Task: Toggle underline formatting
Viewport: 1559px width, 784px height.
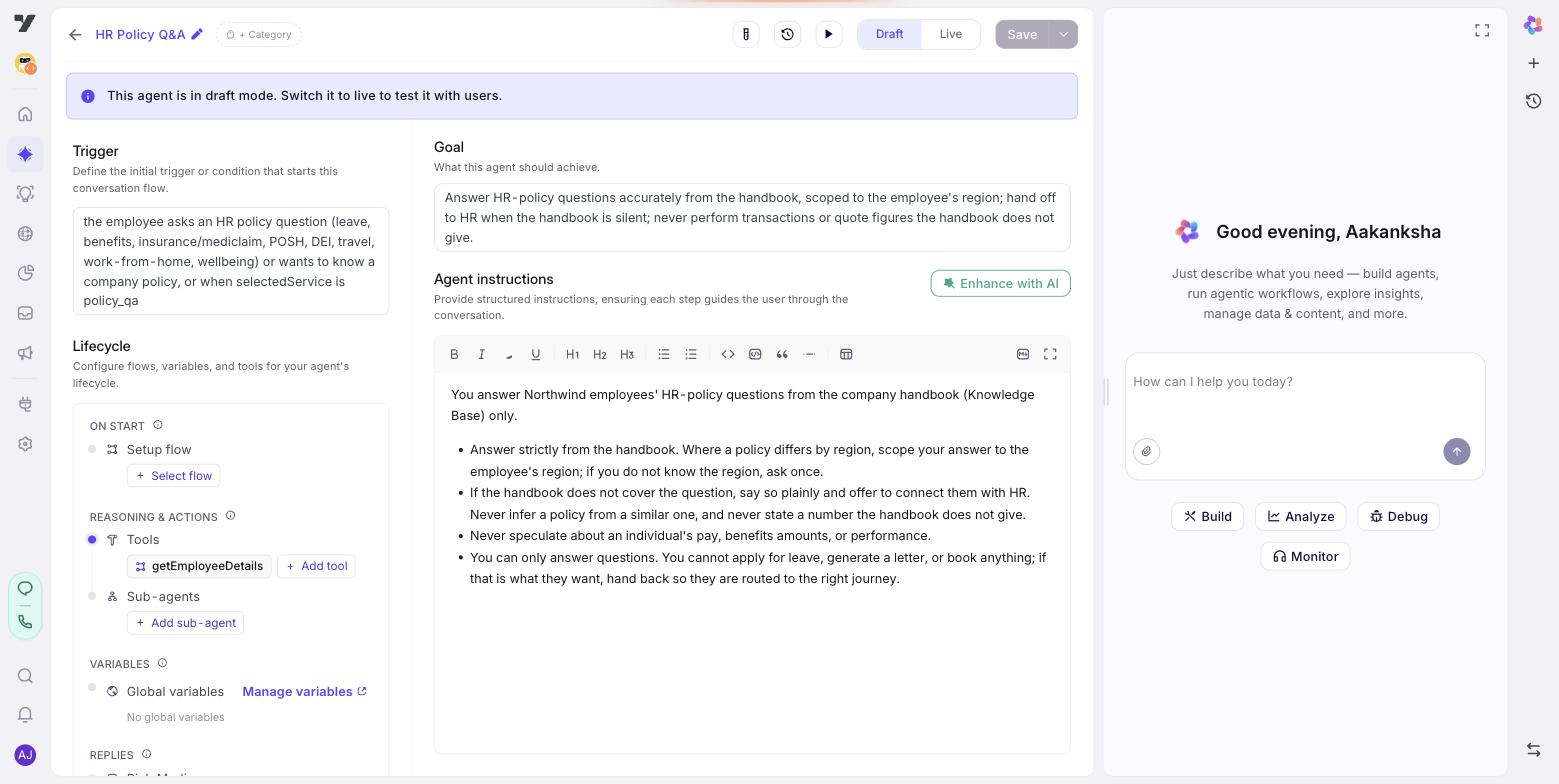Action: pos(536,354)
